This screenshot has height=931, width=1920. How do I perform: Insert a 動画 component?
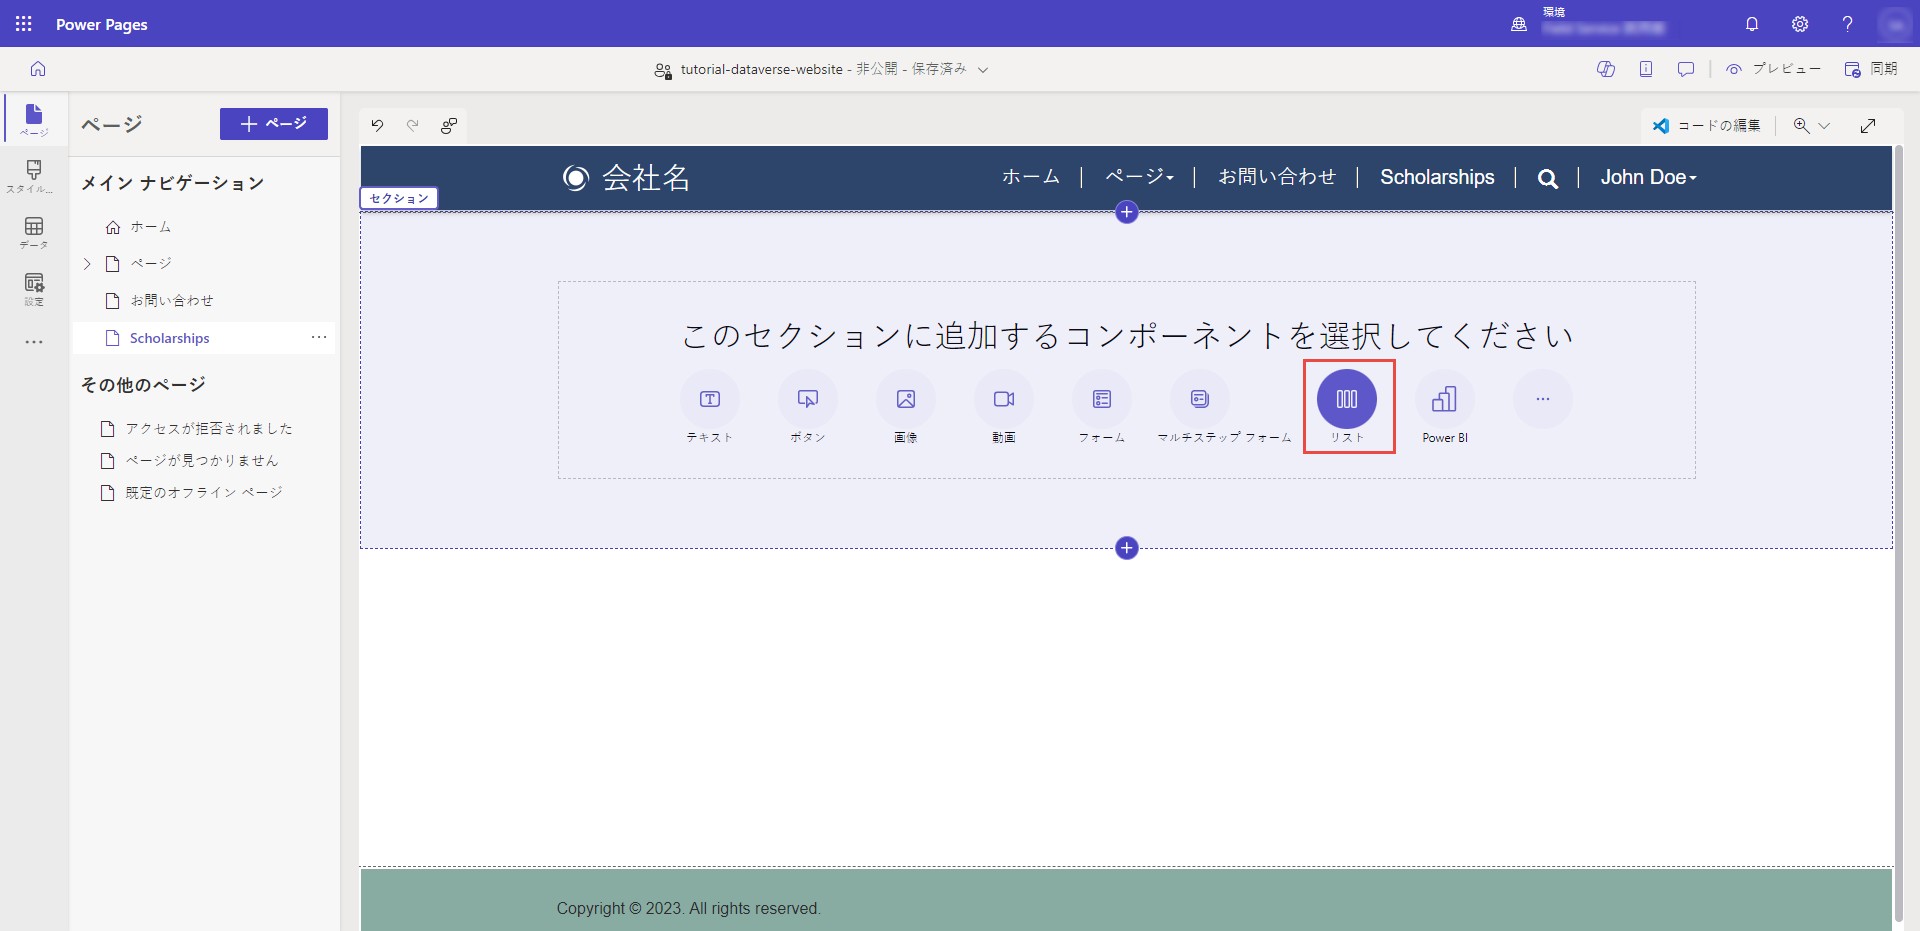pyautogui.click(x=1004, y=399)
